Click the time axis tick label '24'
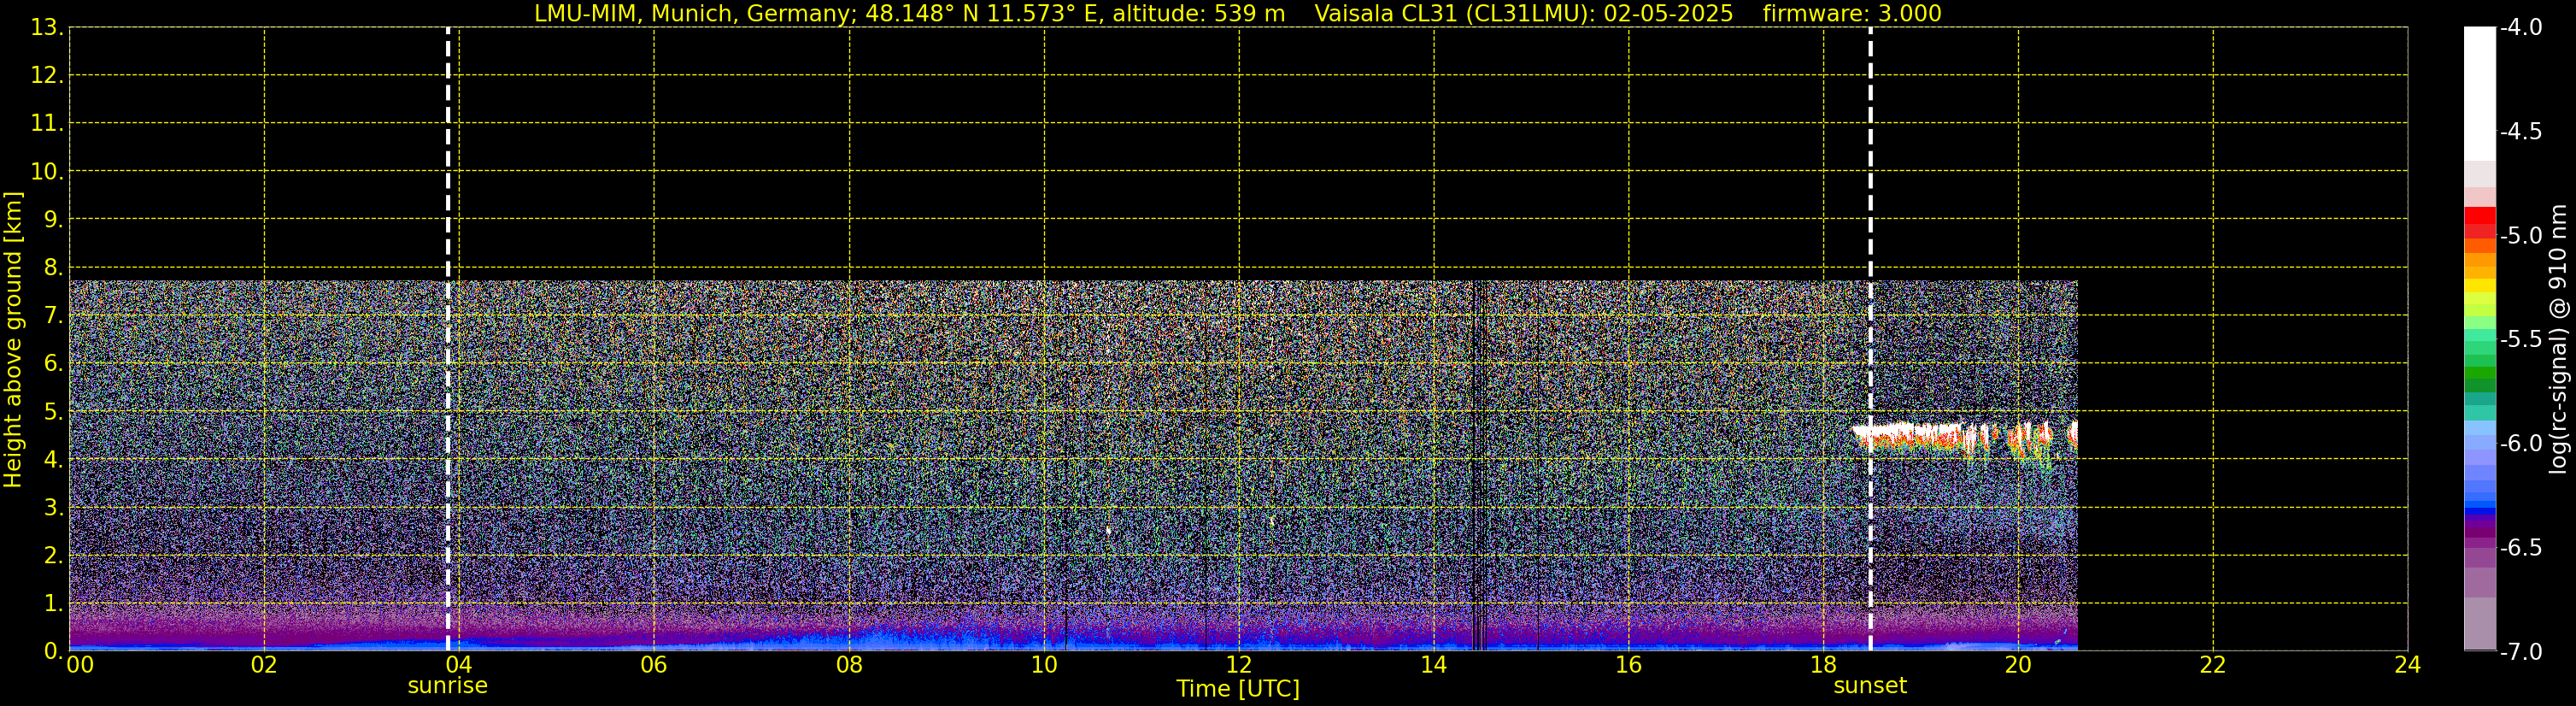Image resolution: width=2576 pixels, height=706 pixels. [x=2407, y=665]
